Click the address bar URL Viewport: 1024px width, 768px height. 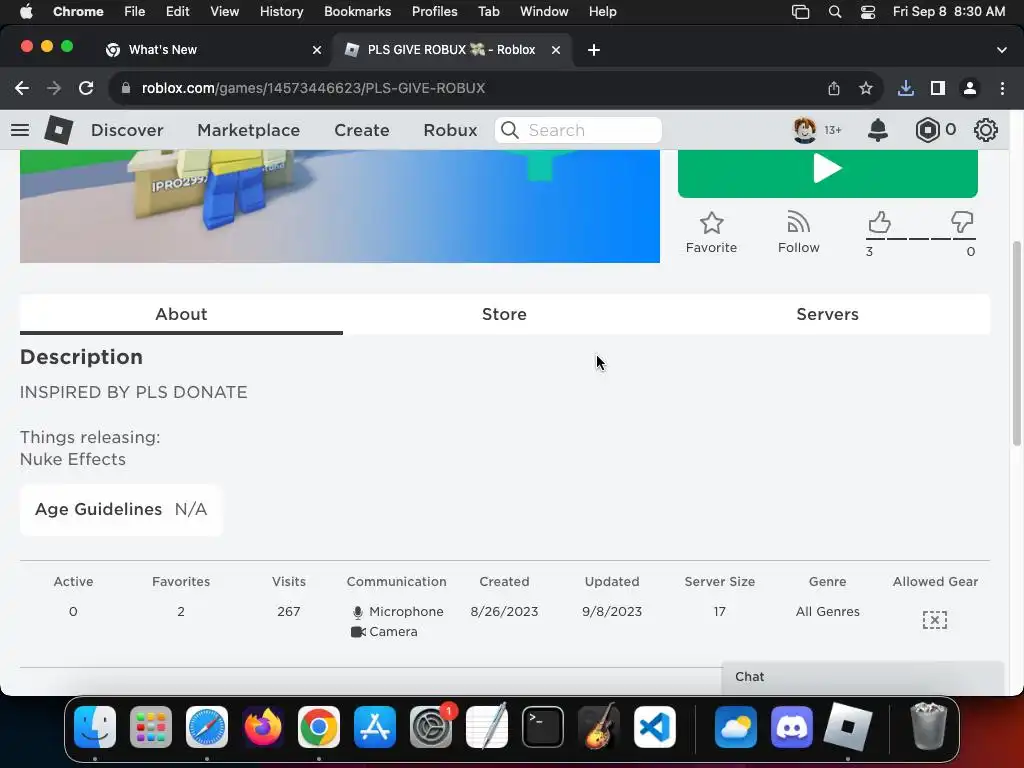[313, 88]
